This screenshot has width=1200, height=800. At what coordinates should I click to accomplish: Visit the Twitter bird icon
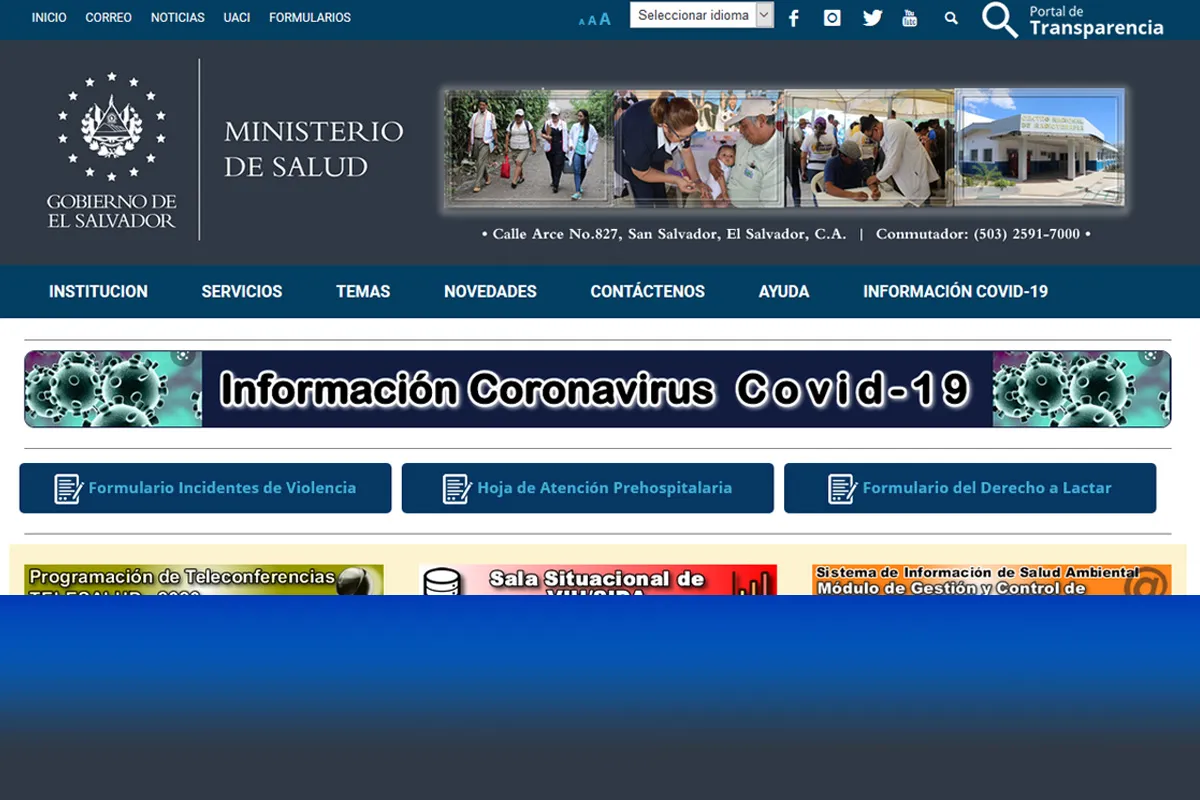pyautogui.click(x=872, y=18)
